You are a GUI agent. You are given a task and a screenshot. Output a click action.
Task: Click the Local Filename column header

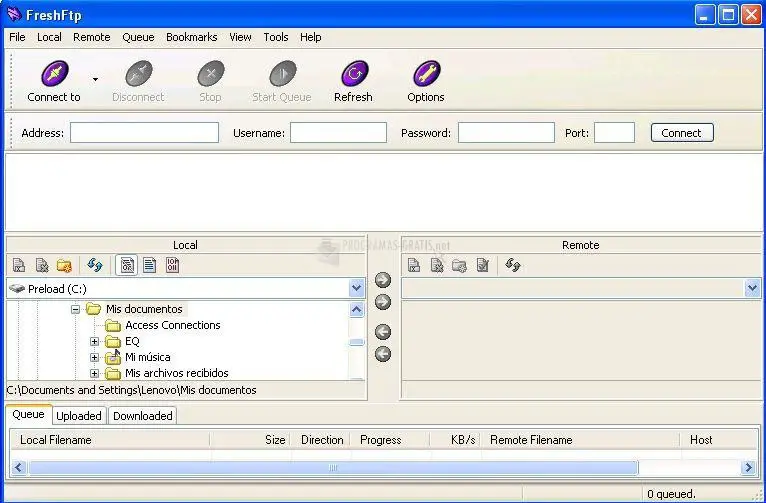point(110,440)
